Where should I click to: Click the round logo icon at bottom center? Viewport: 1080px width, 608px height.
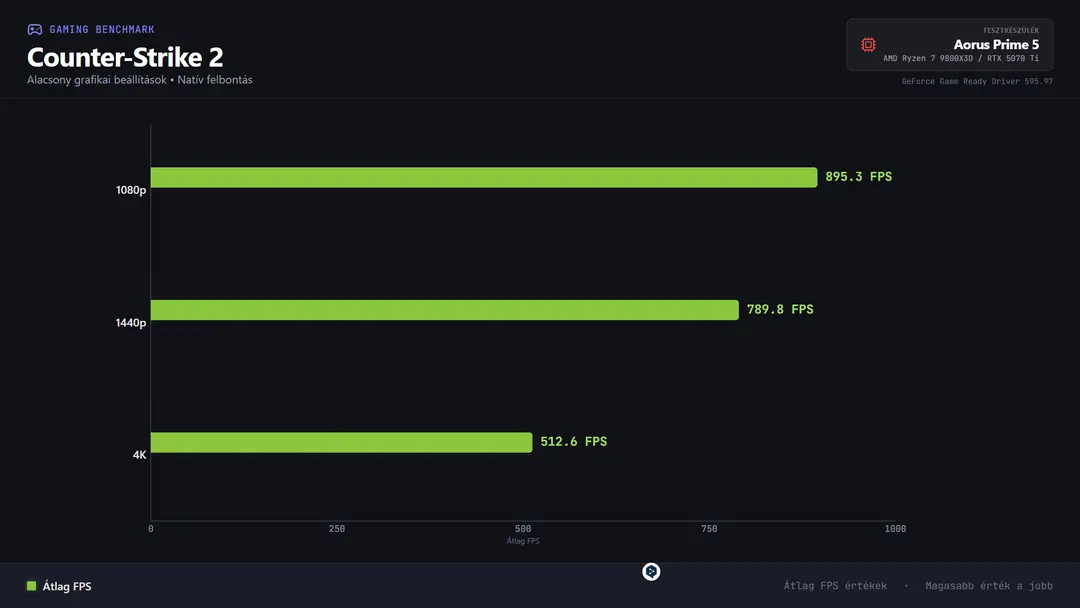[x=651, y=572]
